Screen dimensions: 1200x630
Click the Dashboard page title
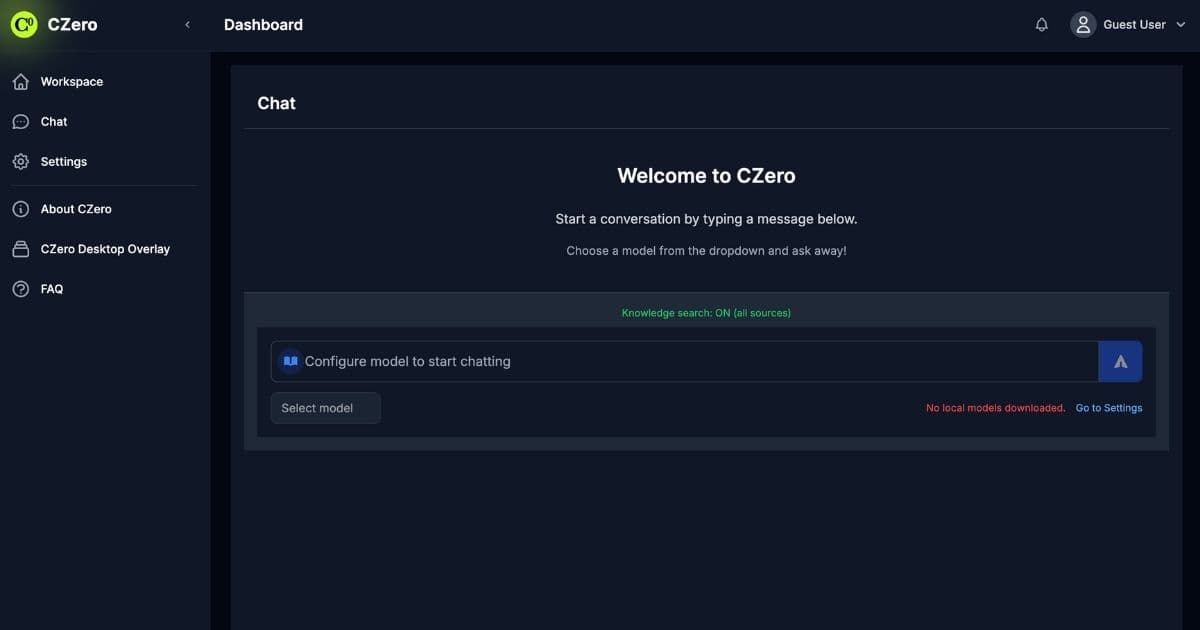263,23
